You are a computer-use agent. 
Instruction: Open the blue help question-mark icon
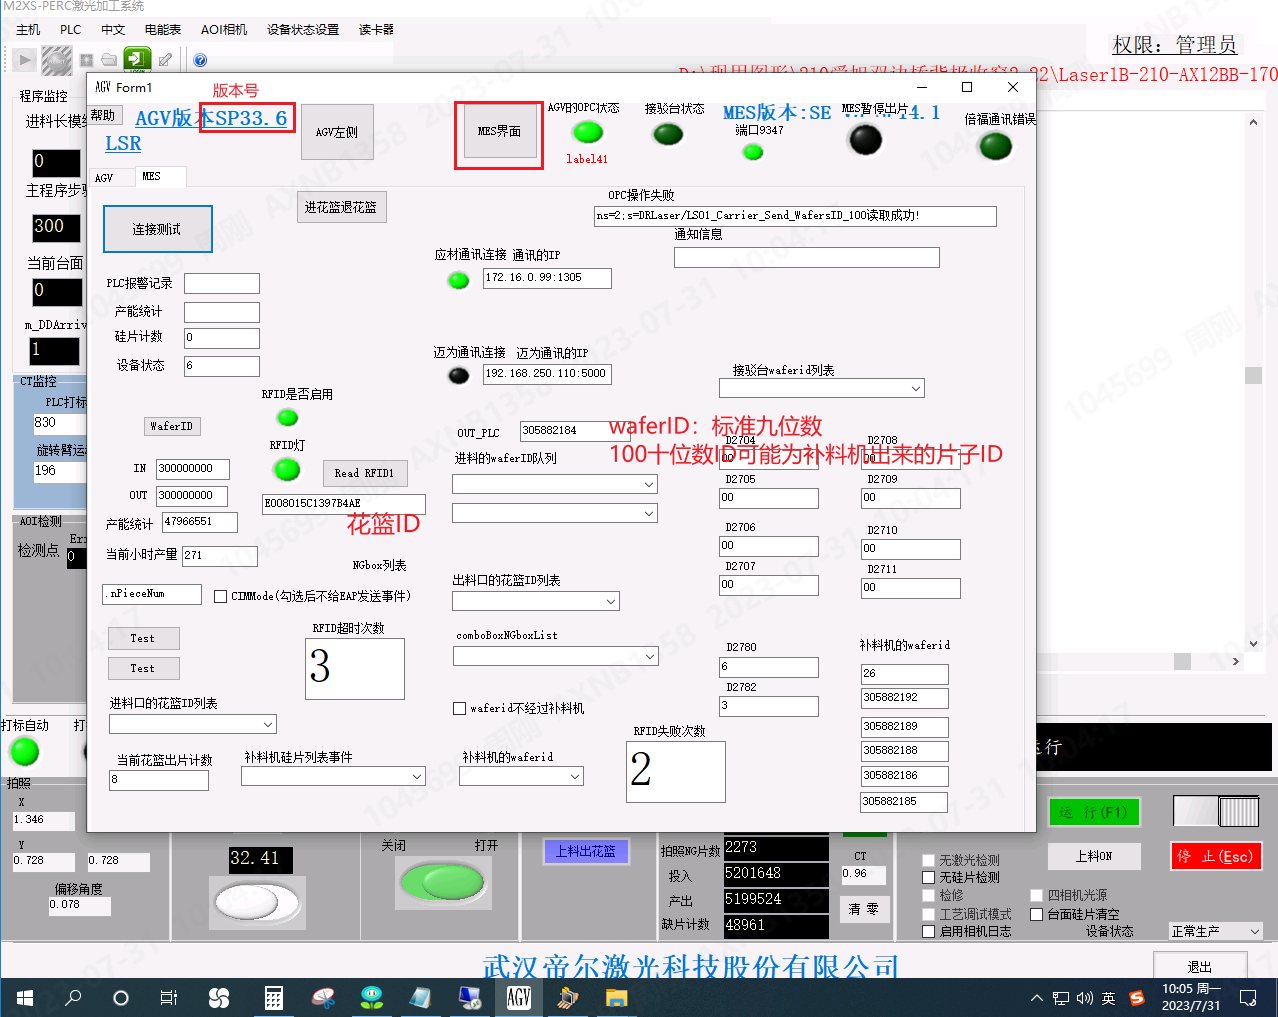(200, 60)
